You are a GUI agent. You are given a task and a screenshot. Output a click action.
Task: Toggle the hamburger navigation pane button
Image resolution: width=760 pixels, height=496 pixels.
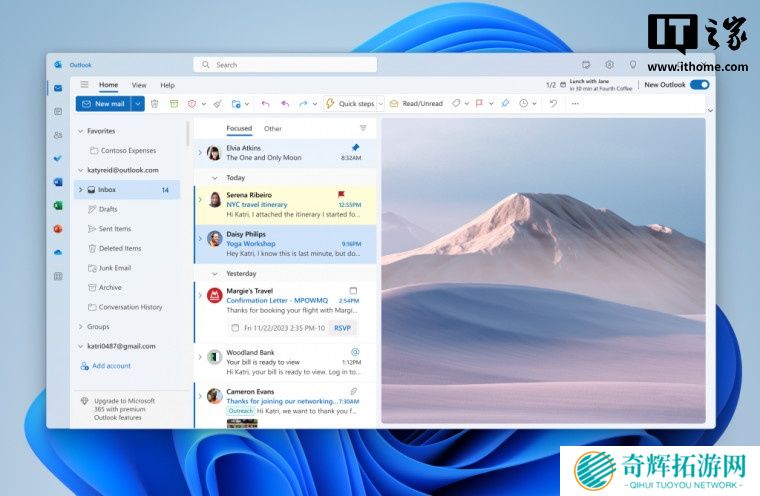[84, 85]
